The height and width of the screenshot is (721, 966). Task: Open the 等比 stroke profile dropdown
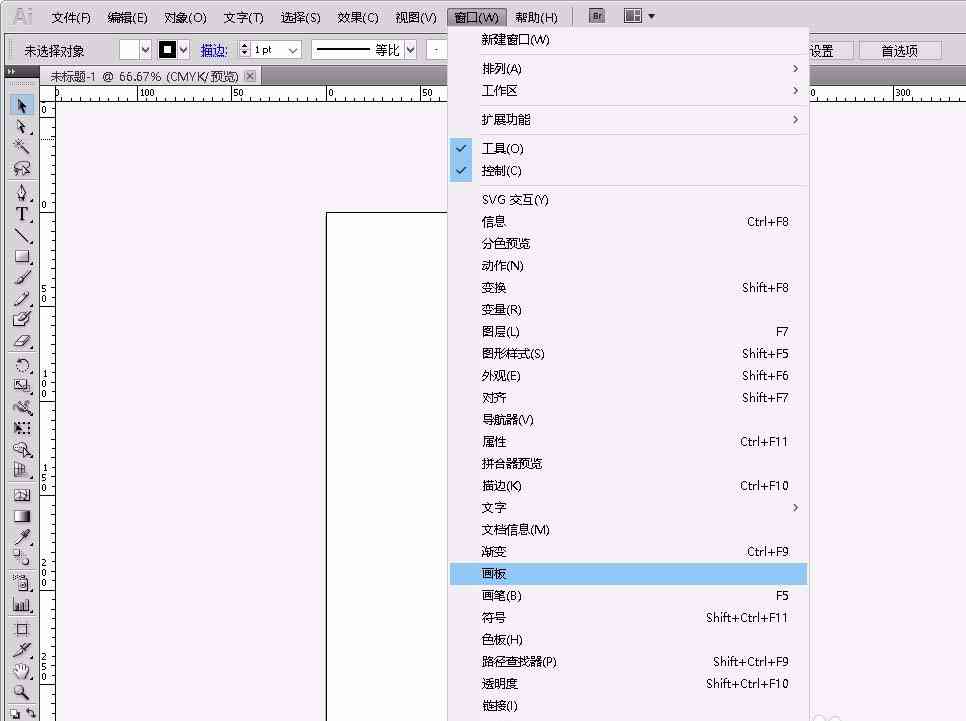tap(410, 50)
